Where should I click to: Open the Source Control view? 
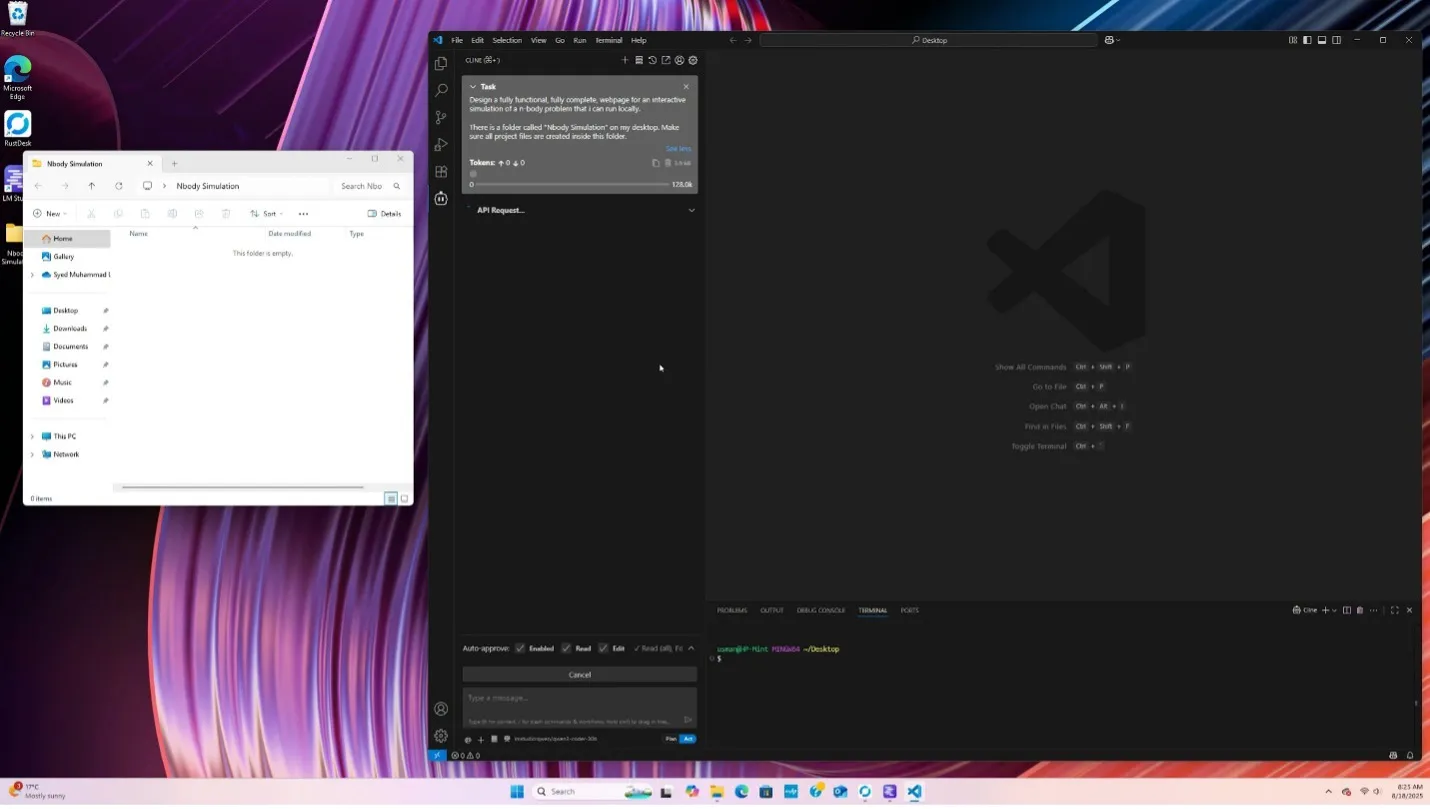coord(441,118)
